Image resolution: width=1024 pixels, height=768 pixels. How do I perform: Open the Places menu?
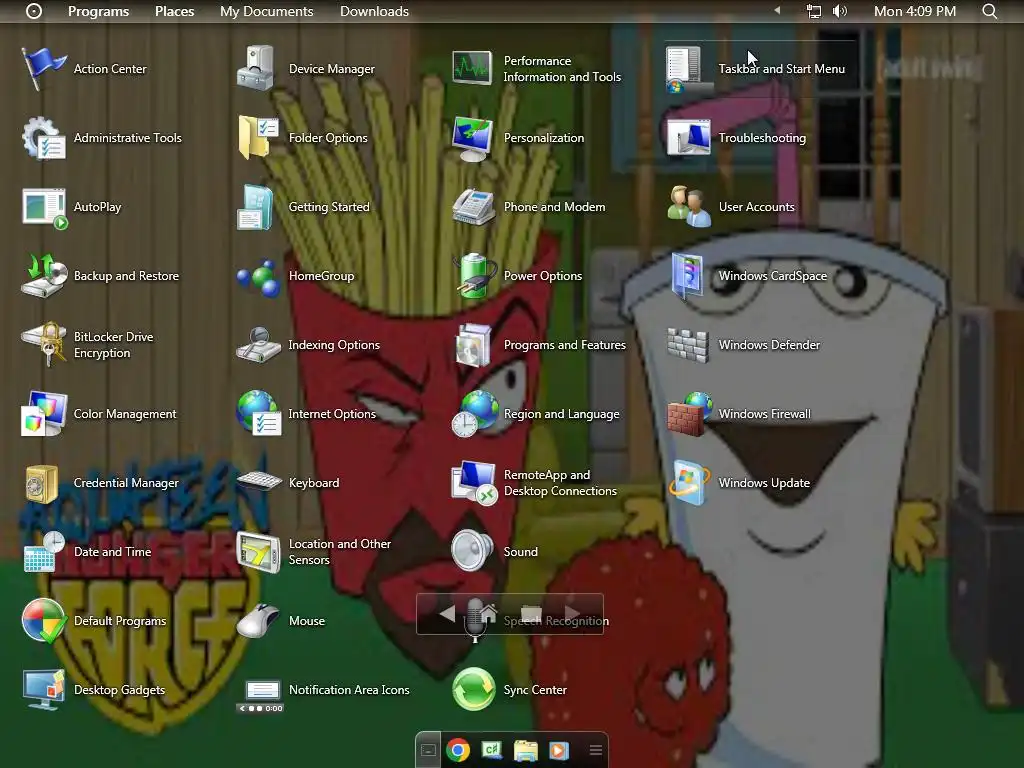pyautogui.click(x=174, y=11)
